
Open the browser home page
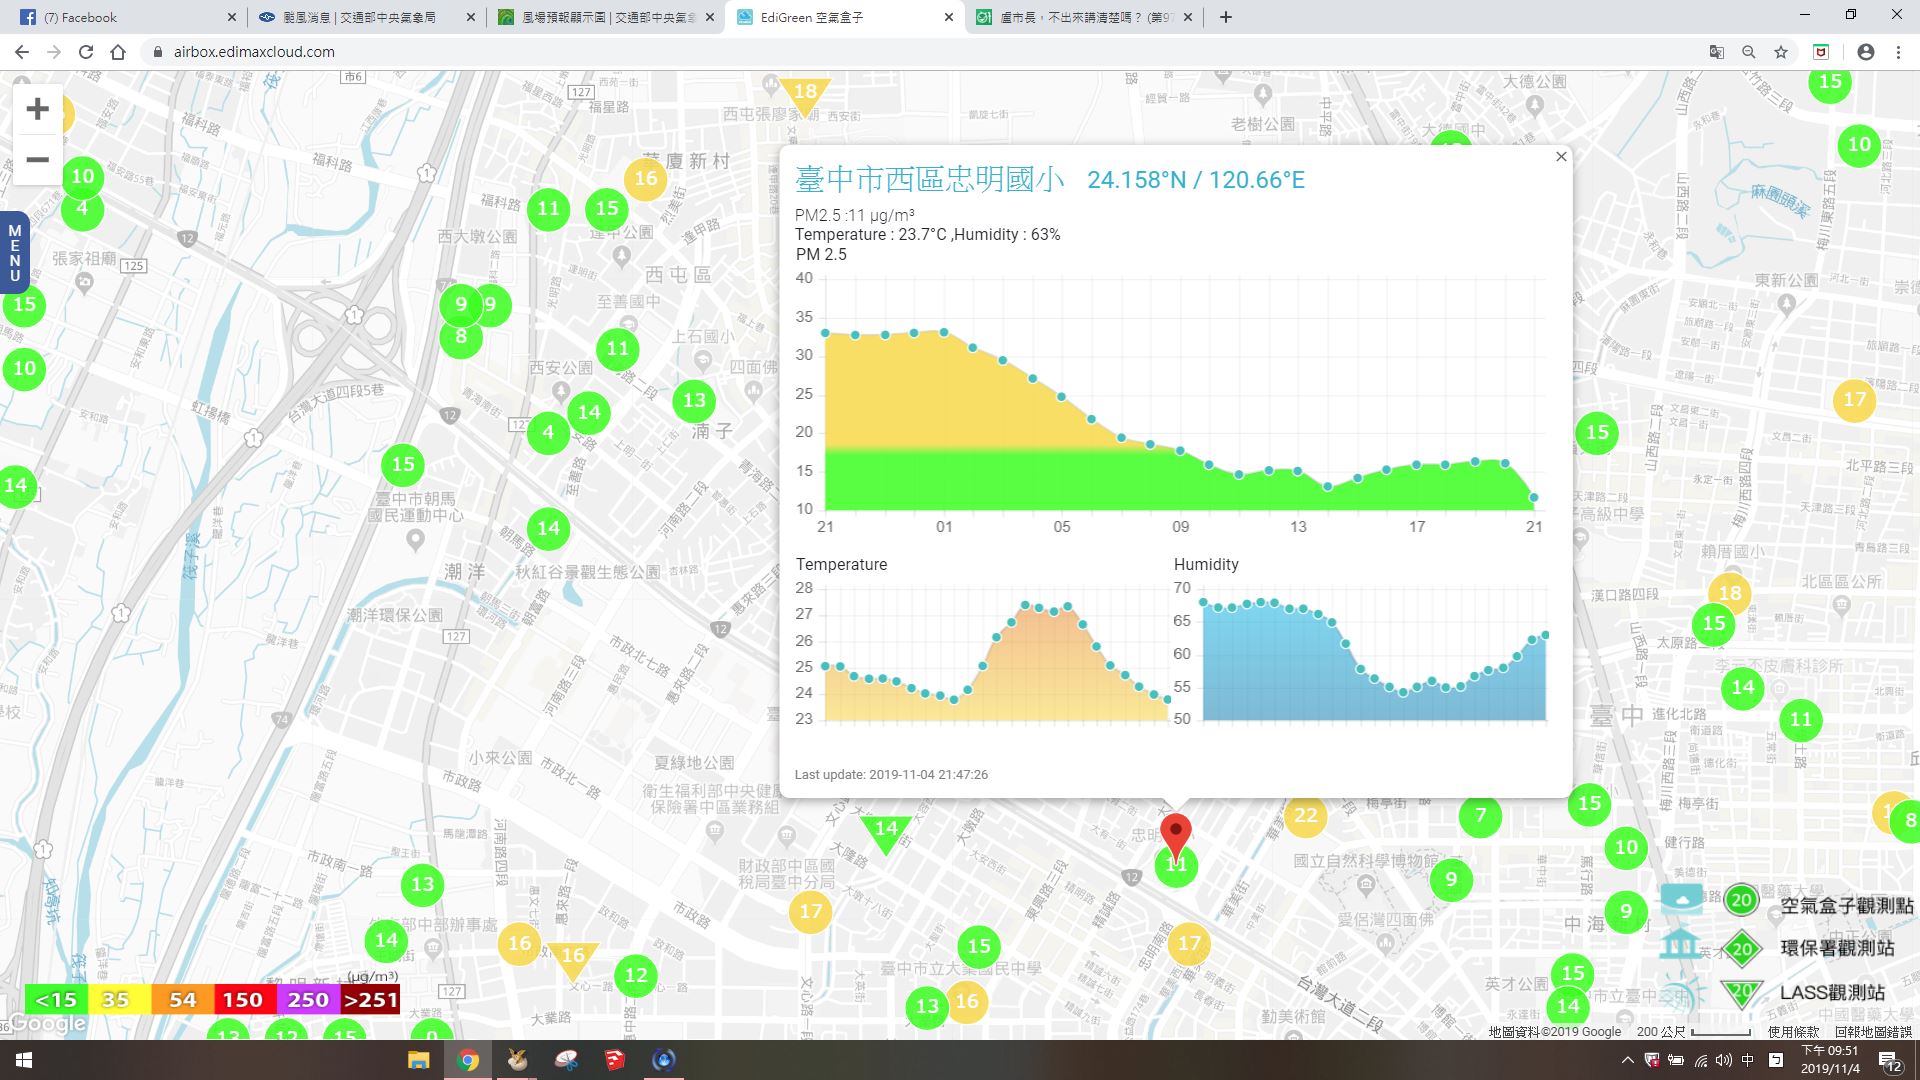118,52
